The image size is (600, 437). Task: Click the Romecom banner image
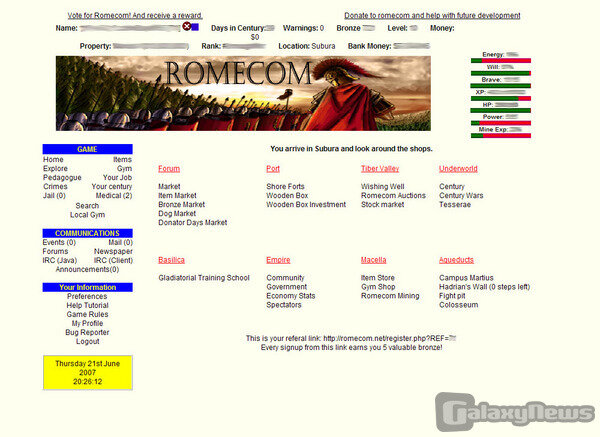click(x=243, y=93)
